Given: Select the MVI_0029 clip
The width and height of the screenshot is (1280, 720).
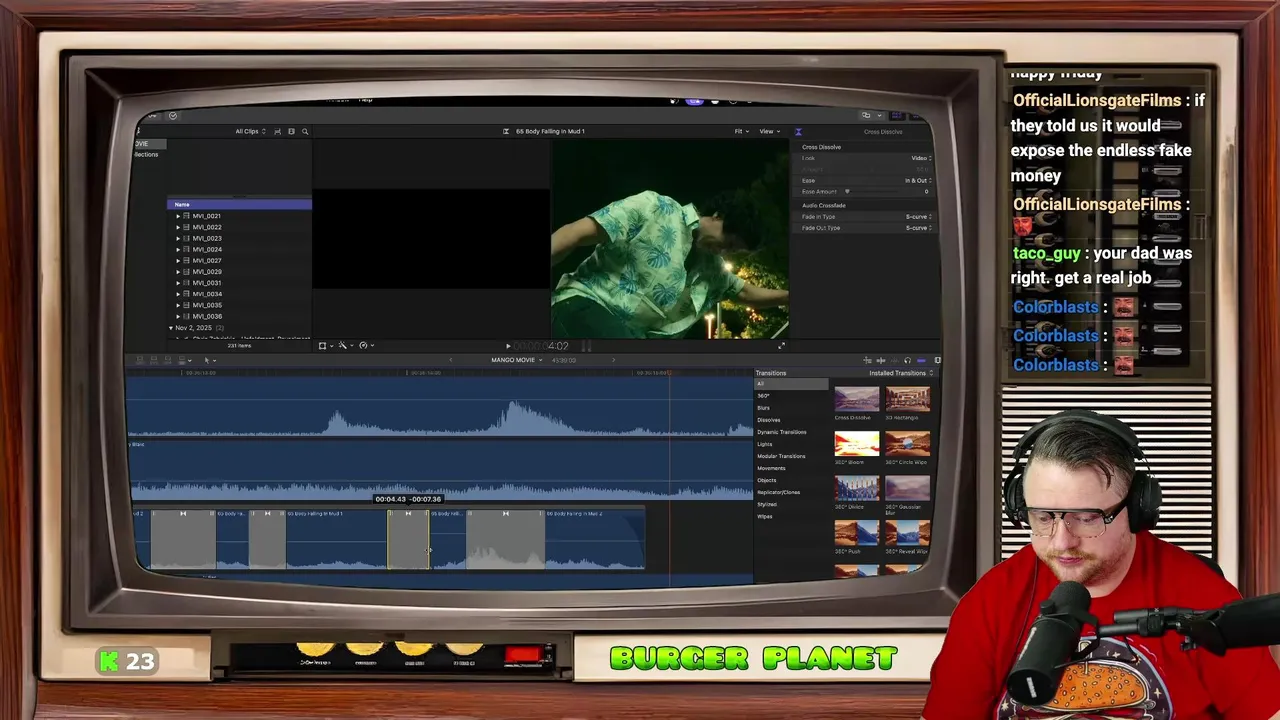Looking at the screenshot, I should click(207, 271).
